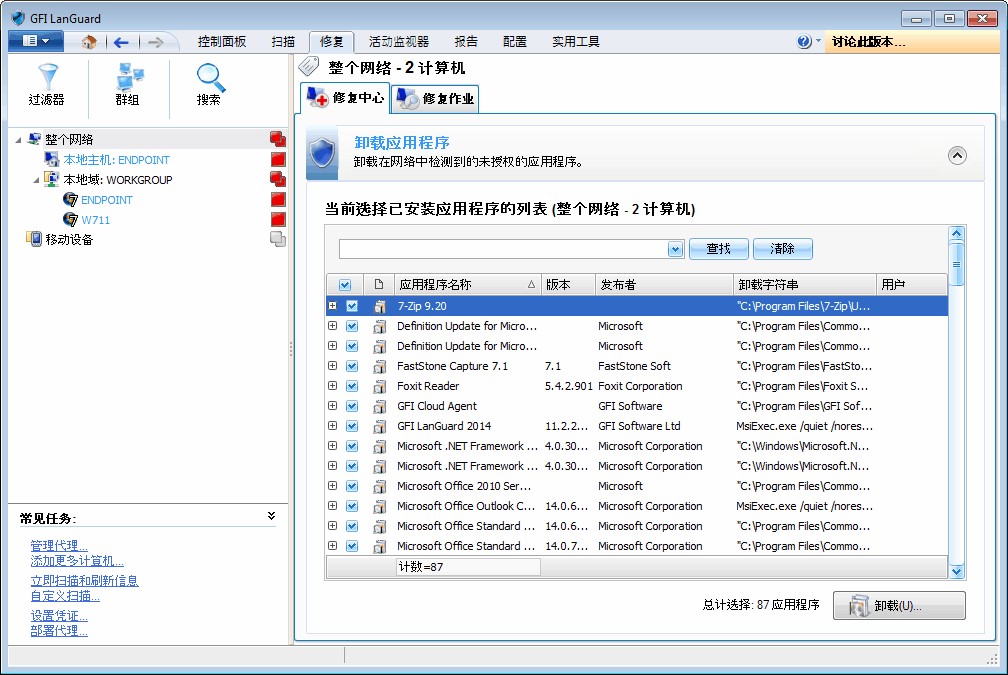Open the 配置 tab

pyautogui.click(x=515, y=42)
